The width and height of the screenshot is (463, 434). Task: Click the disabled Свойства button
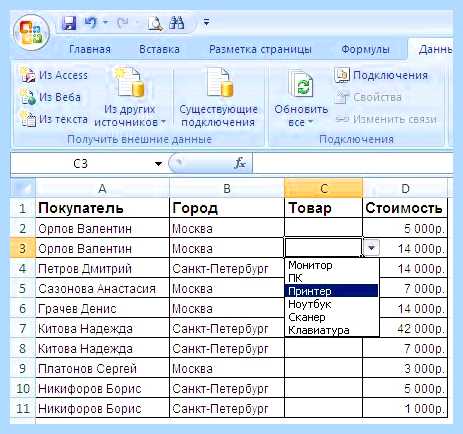click(x=368, y=97)
